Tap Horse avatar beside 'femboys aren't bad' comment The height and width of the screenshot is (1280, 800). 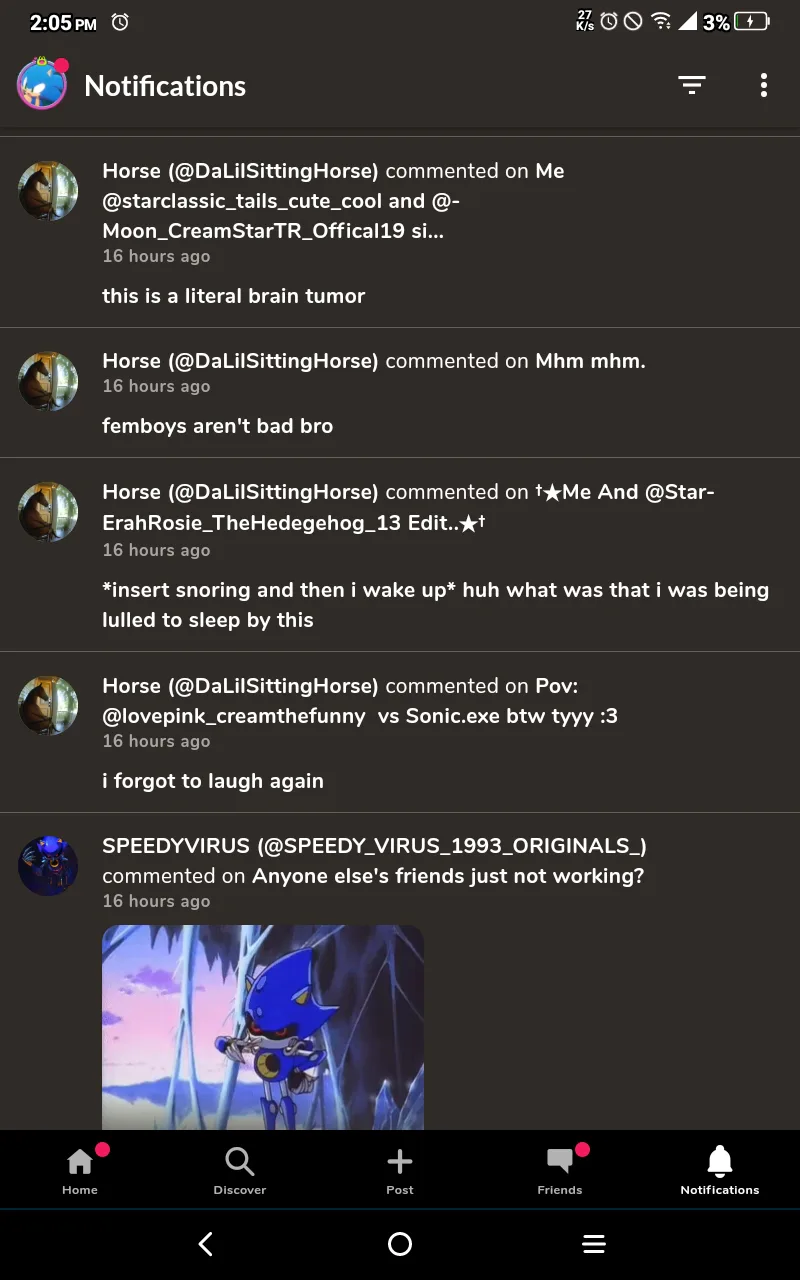coord(48,381)
